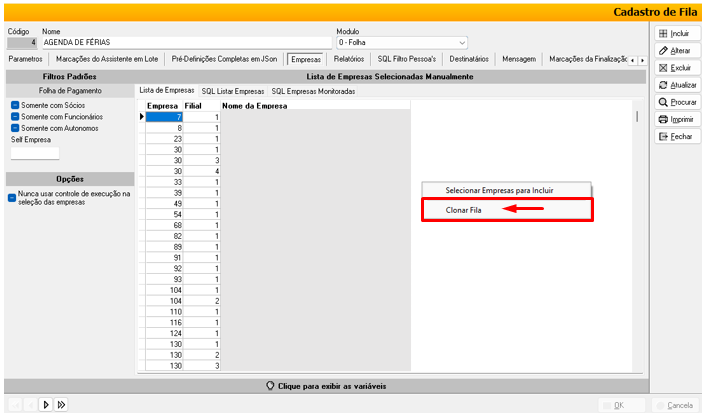Go to the next record arrow
Screen dimensions: 704x419
45,405
